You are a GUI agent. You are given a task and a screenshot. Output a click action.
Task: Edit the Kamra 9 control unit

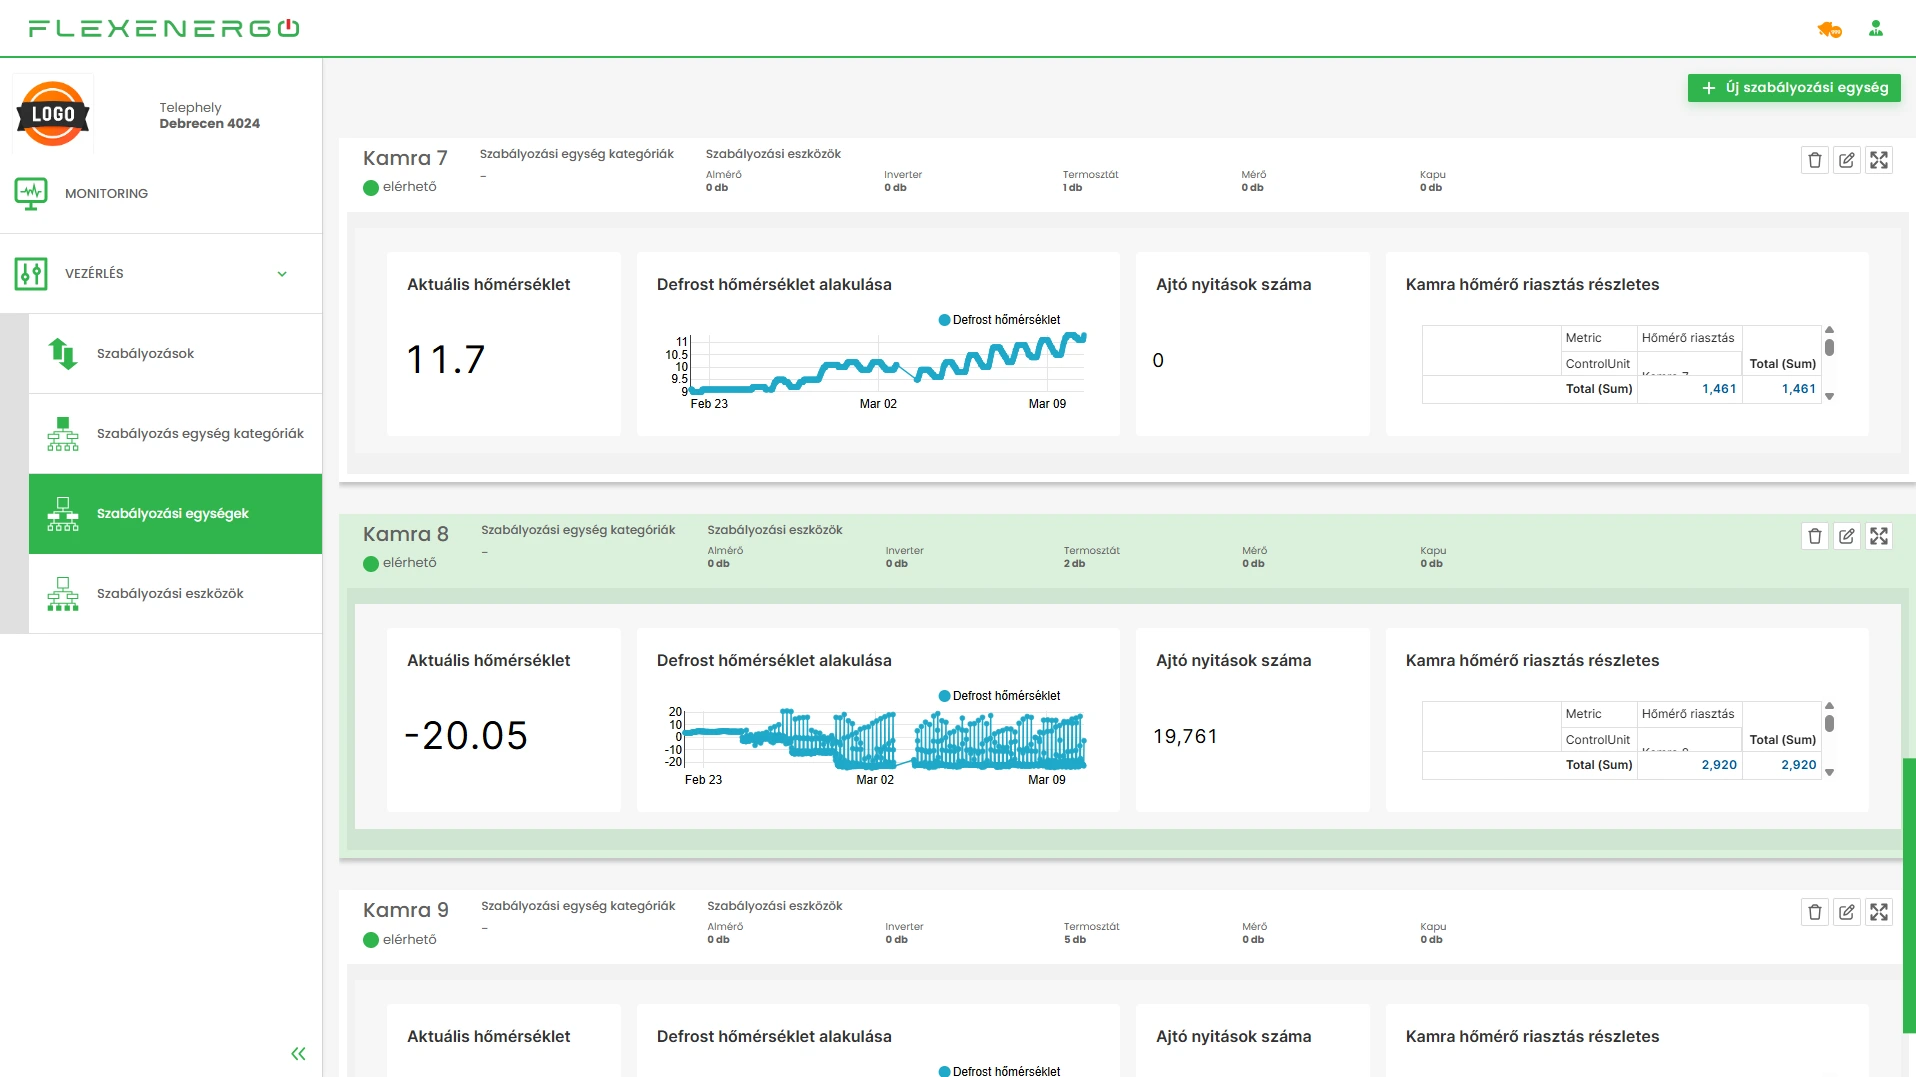(x=1847, y=912)
